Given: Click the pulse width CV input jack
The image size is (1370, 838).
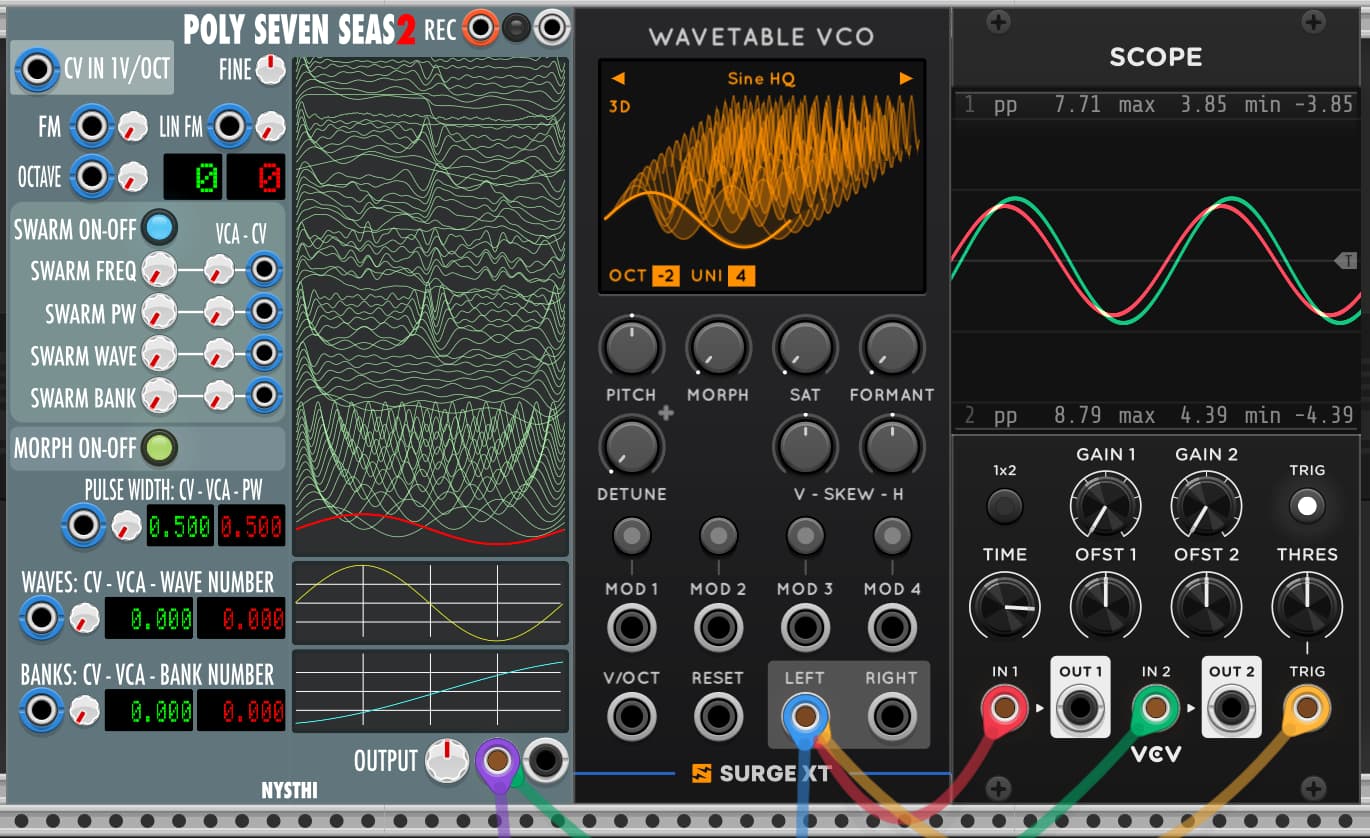Looking at the screenshot, I should click(x=82, y=525).
